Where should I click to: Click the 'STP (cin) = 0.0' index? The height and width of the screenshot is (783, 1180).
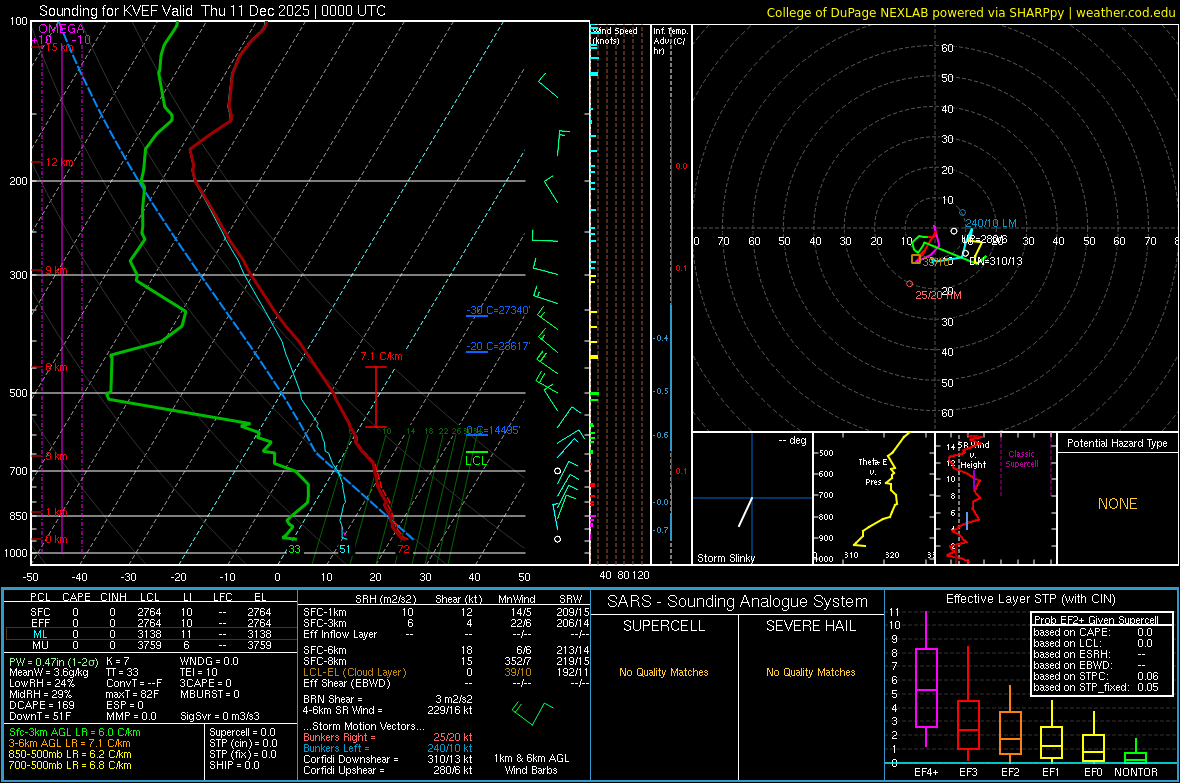[x=243, y=743]
